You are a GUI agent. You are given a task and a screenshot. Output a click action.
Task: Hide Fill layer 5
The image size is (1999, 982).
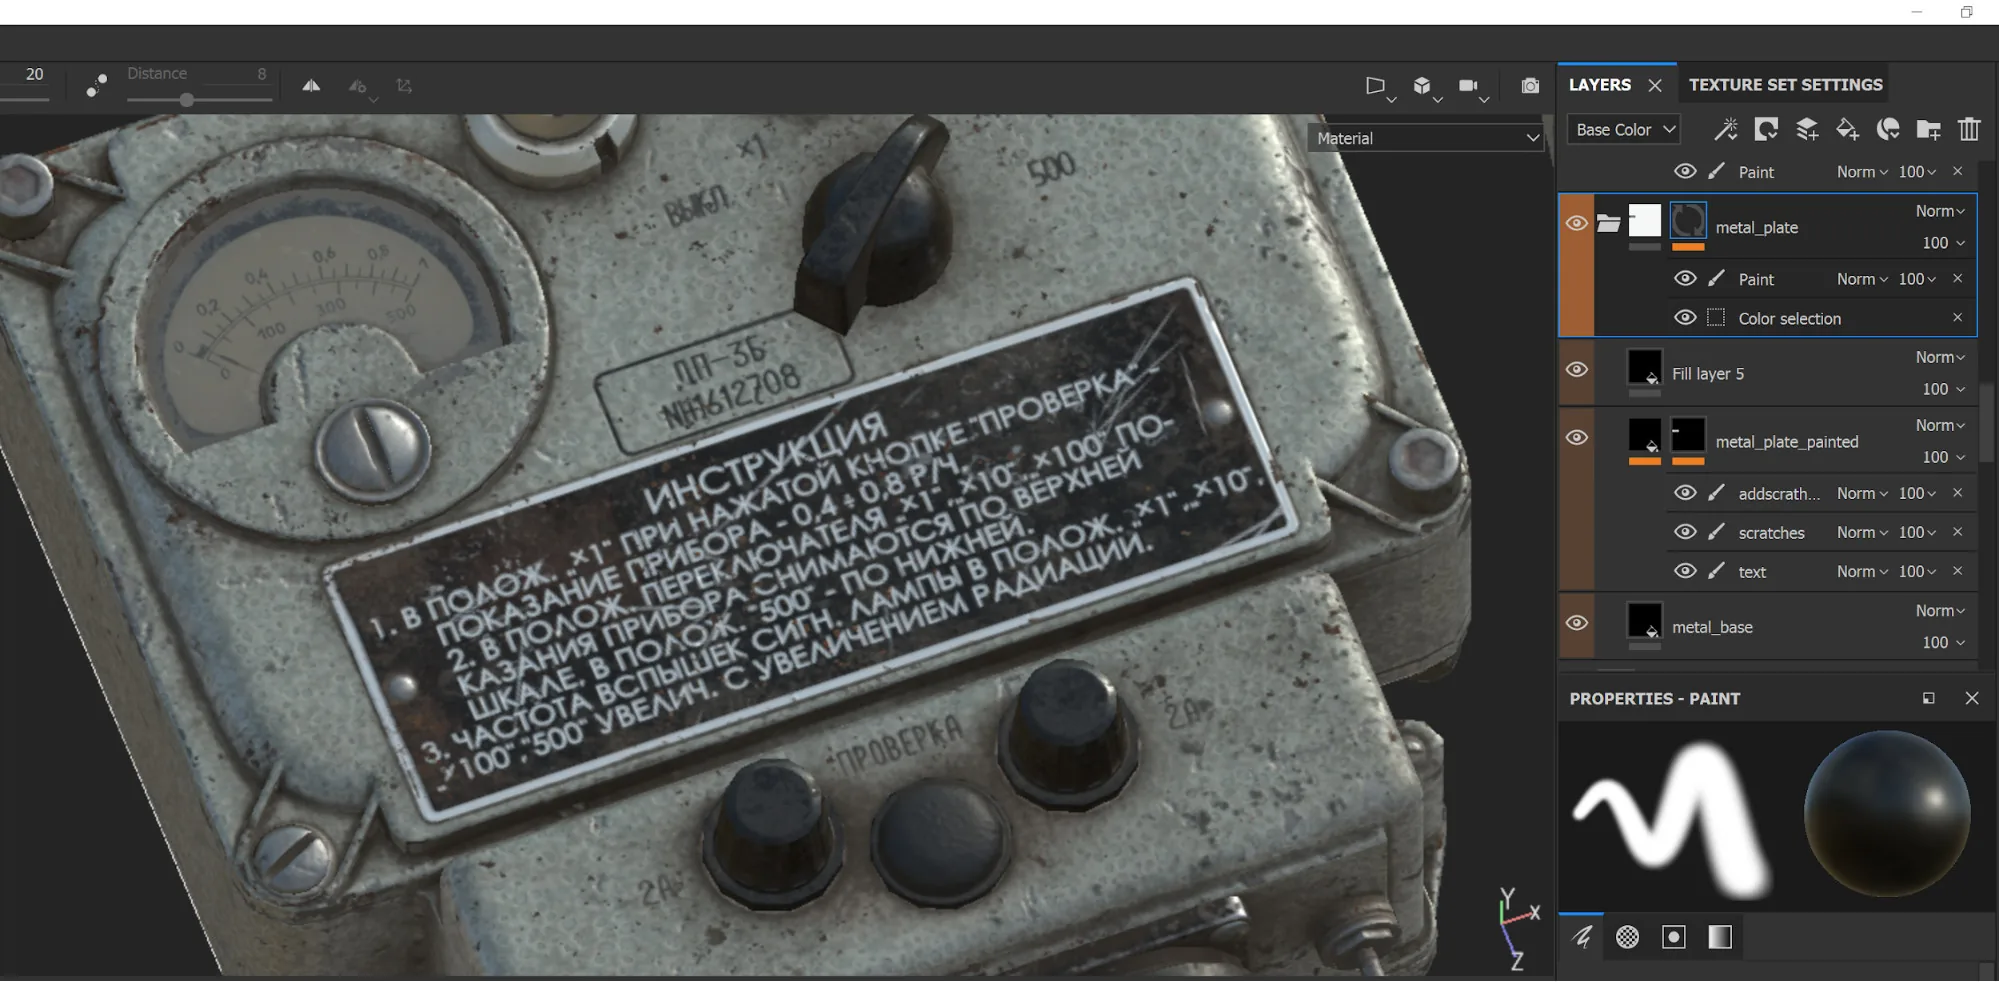click(1576, 370)
